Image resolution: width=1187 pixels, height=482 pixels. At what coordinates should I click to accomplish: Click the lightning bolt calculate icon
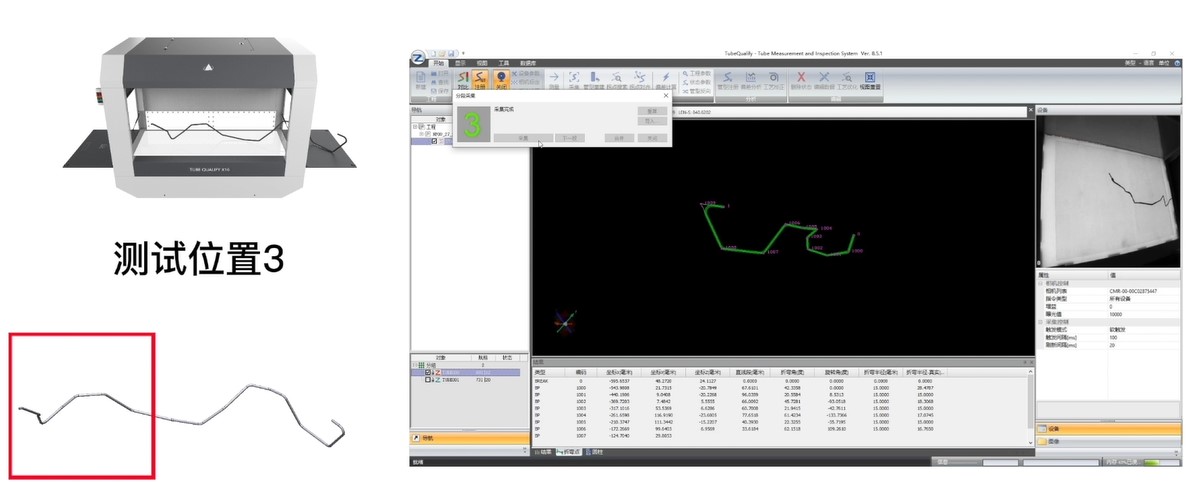[666, 79]
